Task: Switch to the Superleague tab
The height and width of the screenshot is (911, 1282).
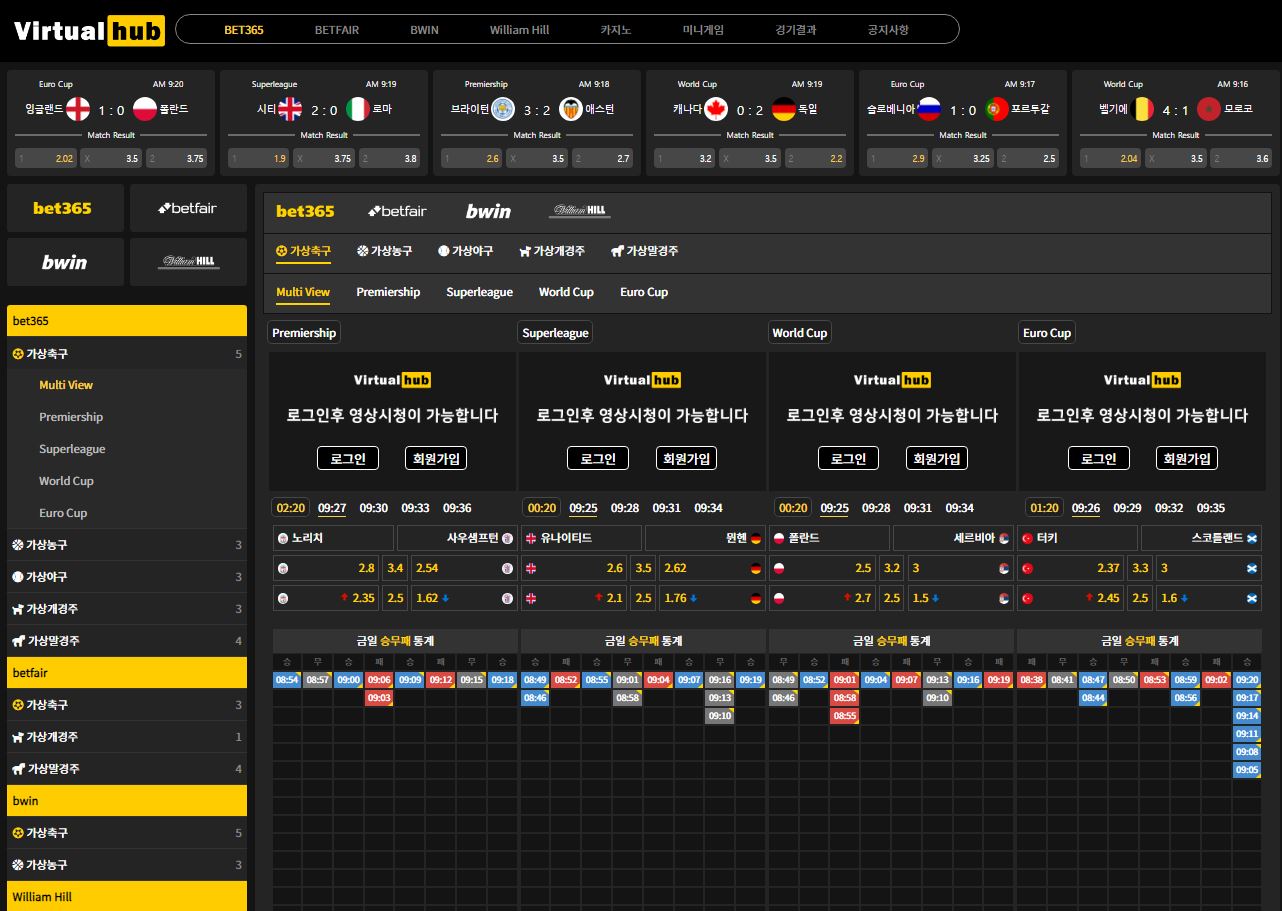Action: 479,292
